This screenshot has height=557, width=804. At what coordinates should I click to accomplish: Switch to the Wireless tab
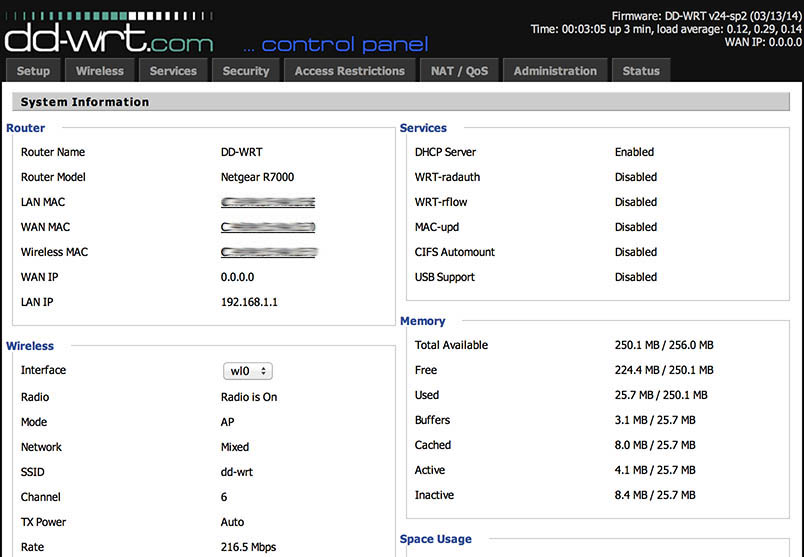[100, 71]
